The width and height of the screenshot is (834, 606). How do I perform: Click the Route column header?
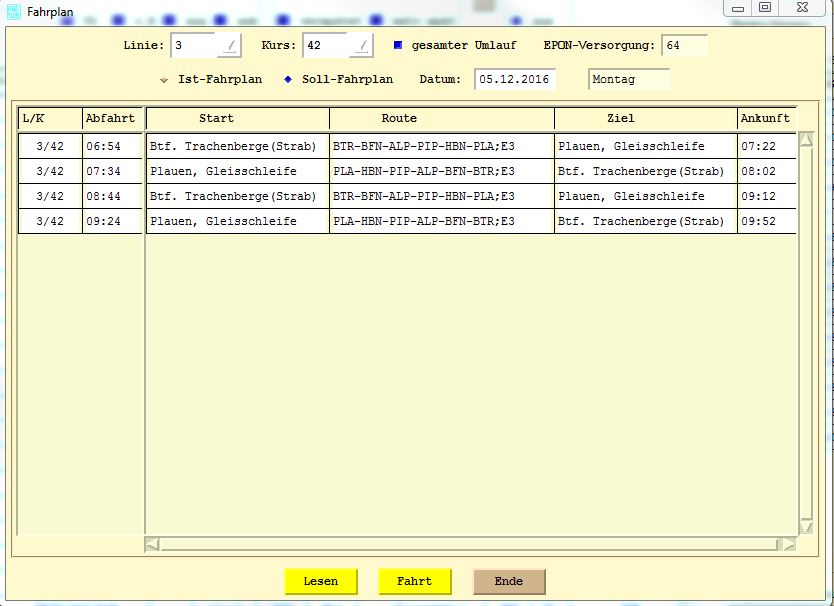coord(399,118)
